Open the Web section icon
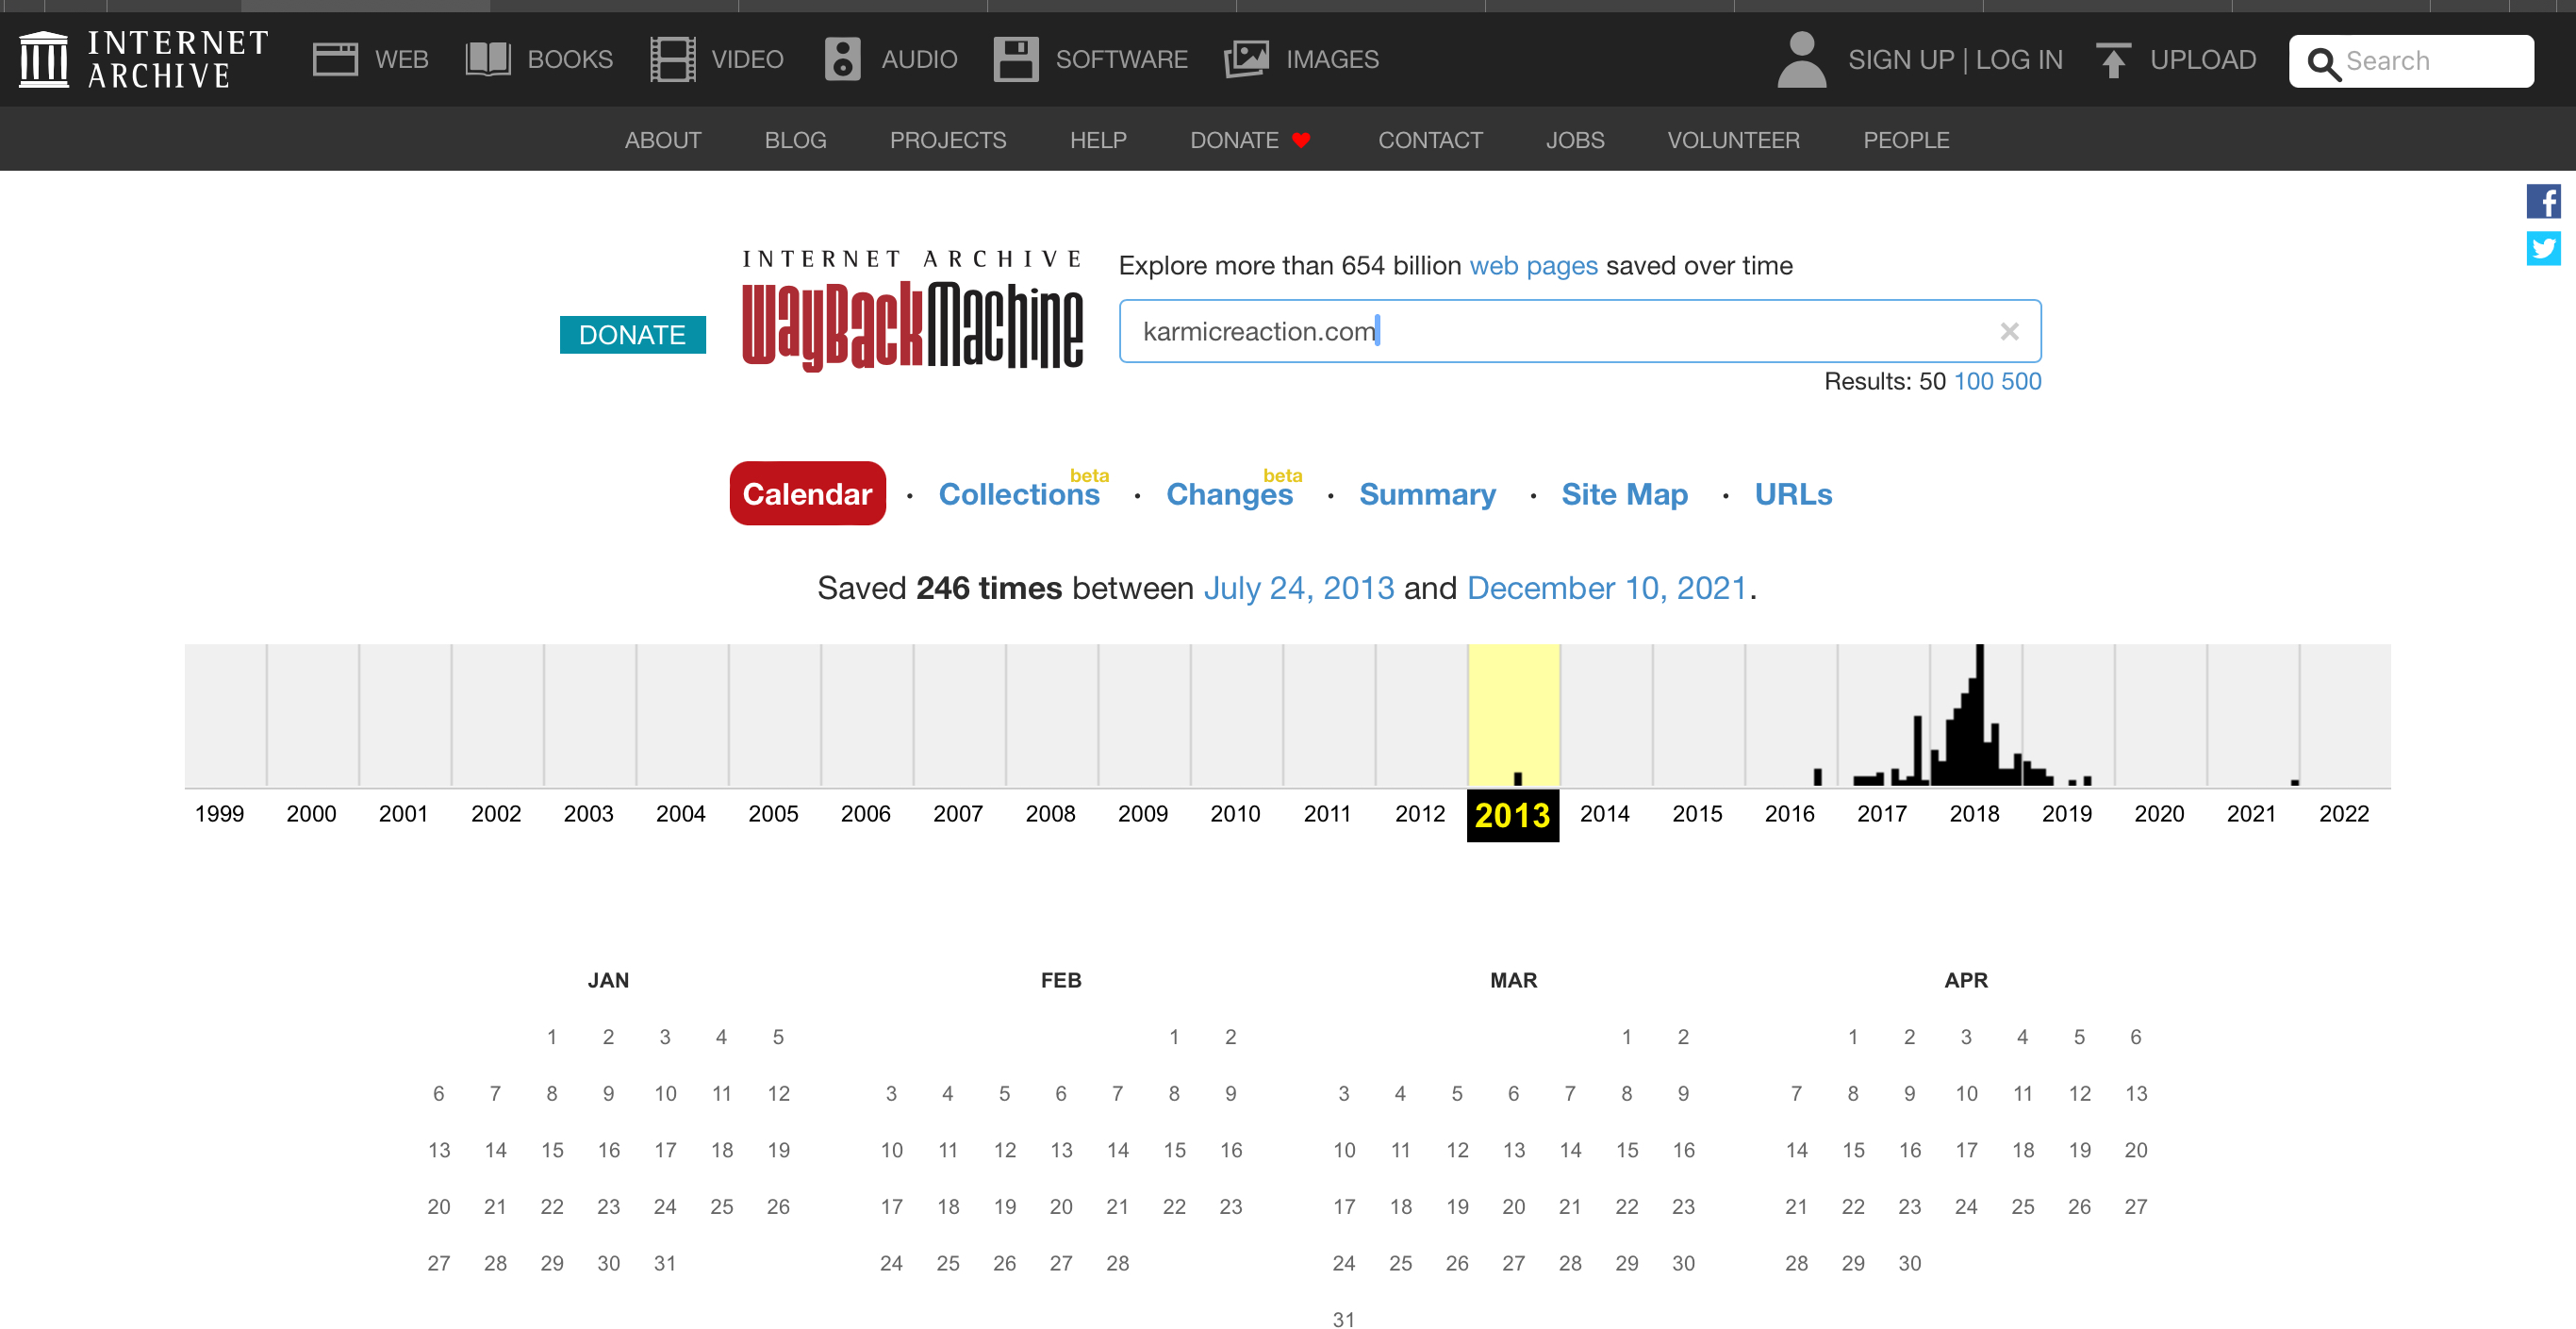The width and height of the screenshot is (2576, 1329). (335, 59)
